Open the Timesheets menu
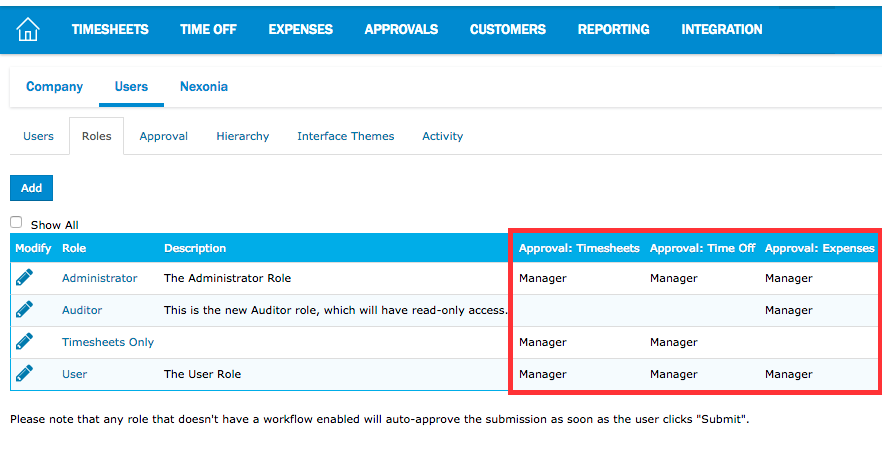Screen dimensions: 882x466 click(x=110, y=29)
